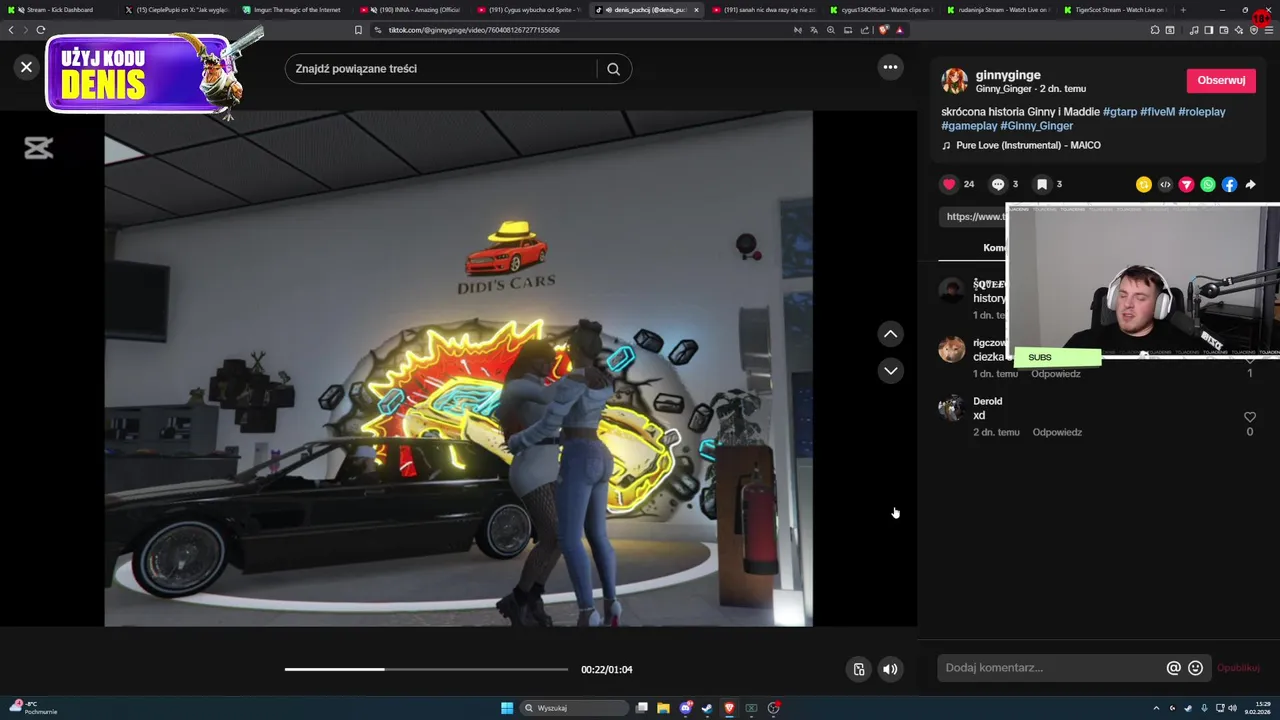Screen dimensions: 1280x720
Task: Bookmark this page in the address bar
Action: coord(359,30)
